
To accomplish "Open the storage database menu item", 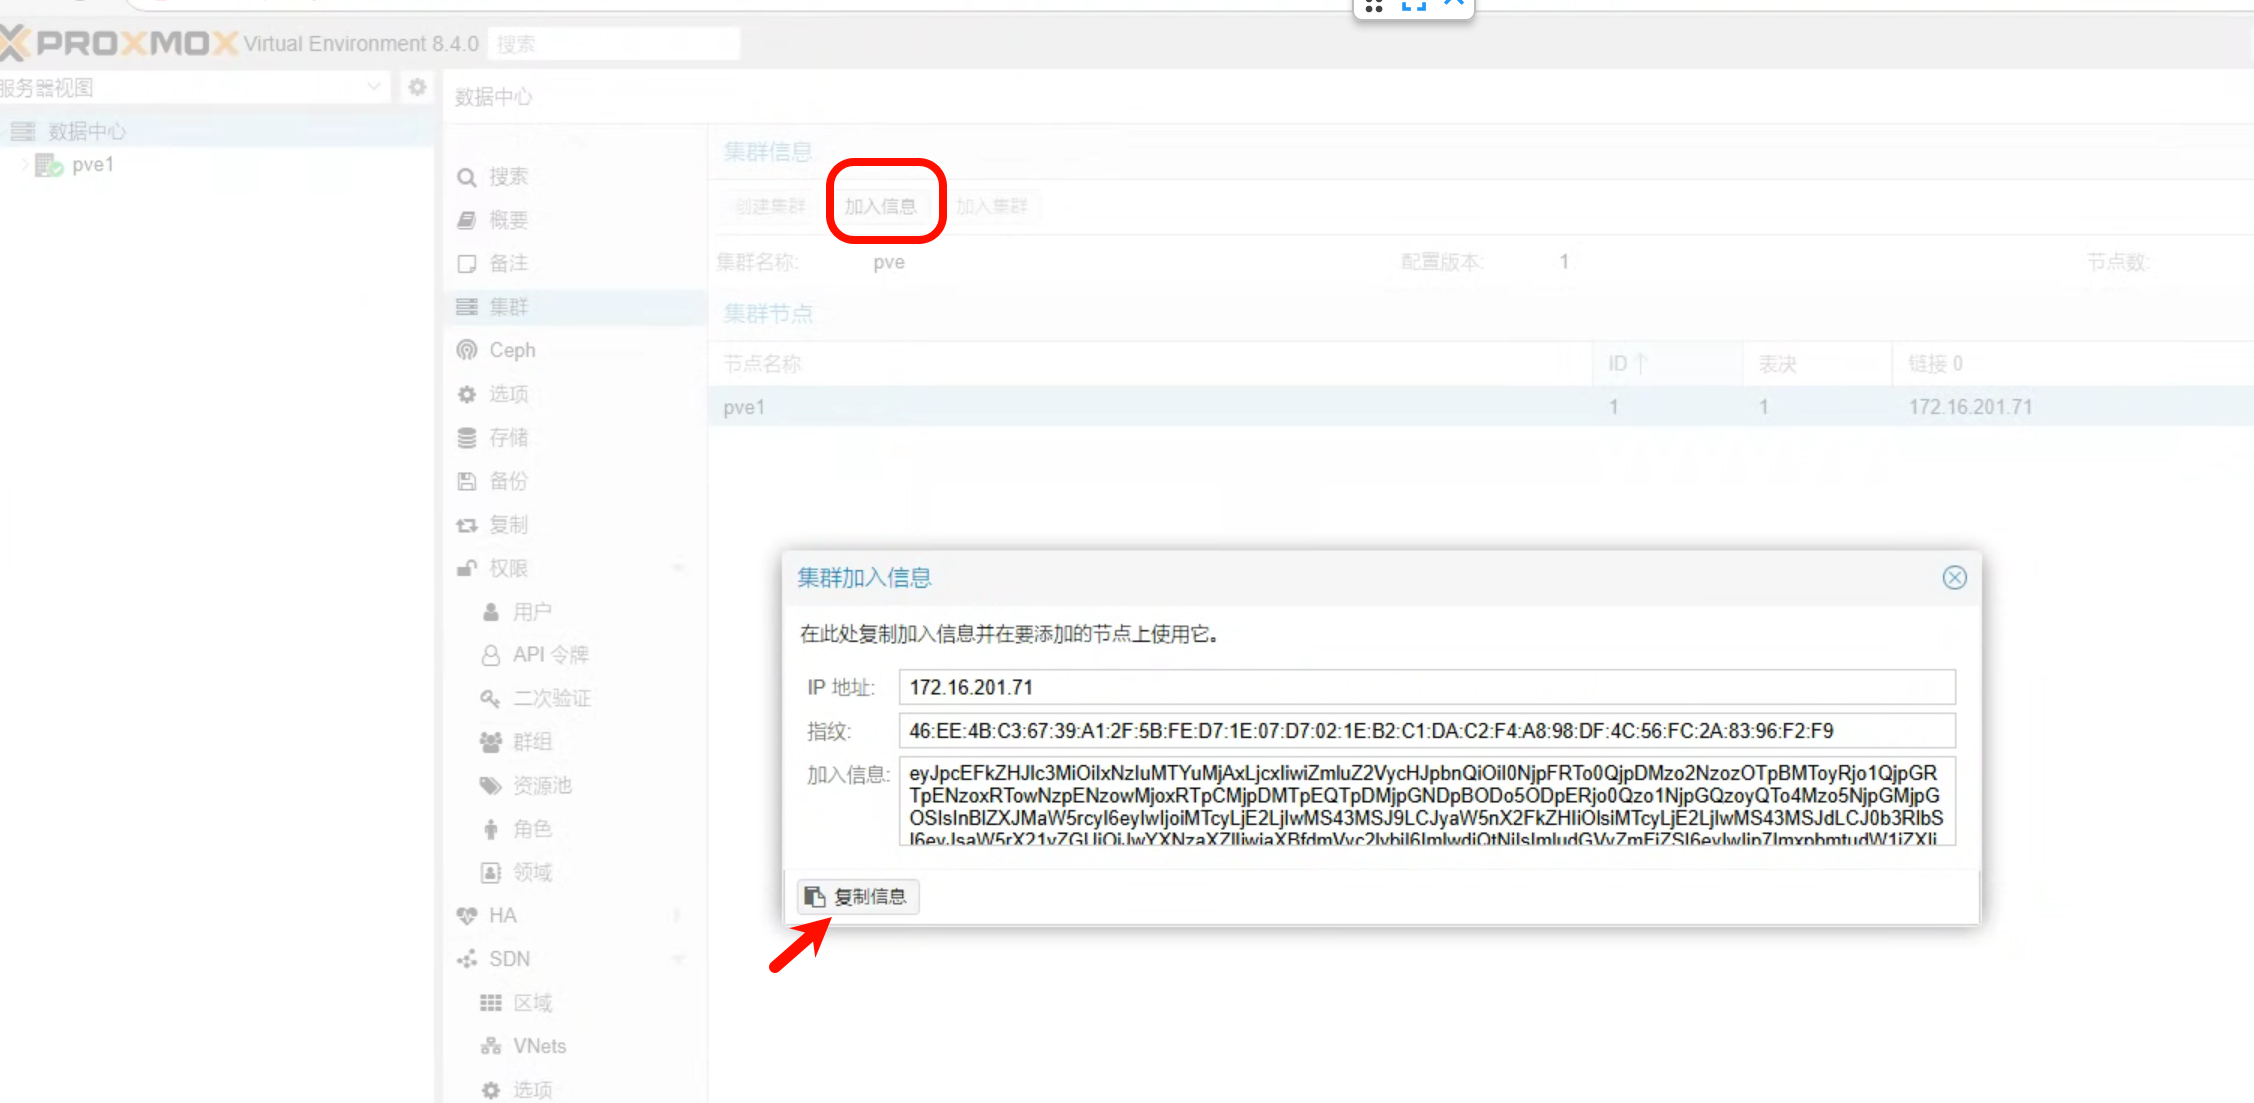I will 508,438.
